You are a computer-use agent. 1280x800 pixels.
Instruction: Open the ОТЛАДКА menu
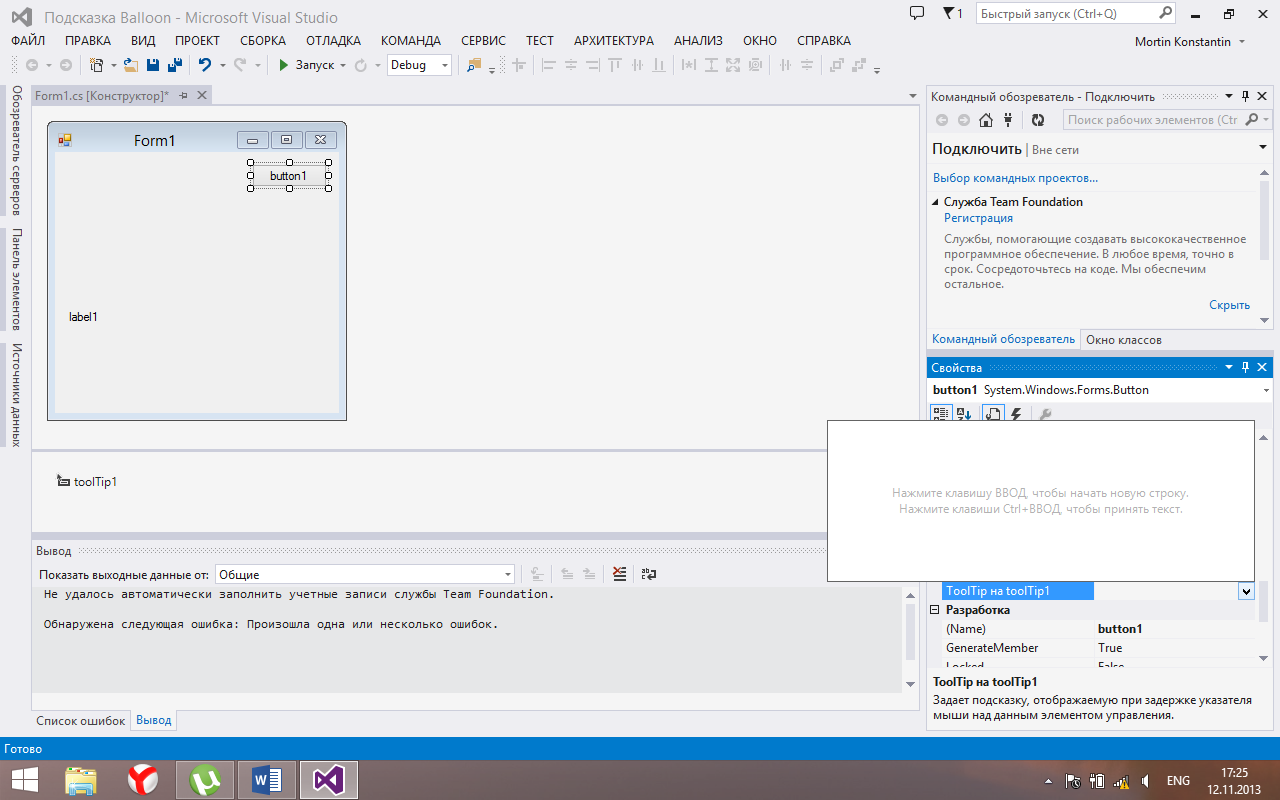pyautogui.click(x=333, y=41)
